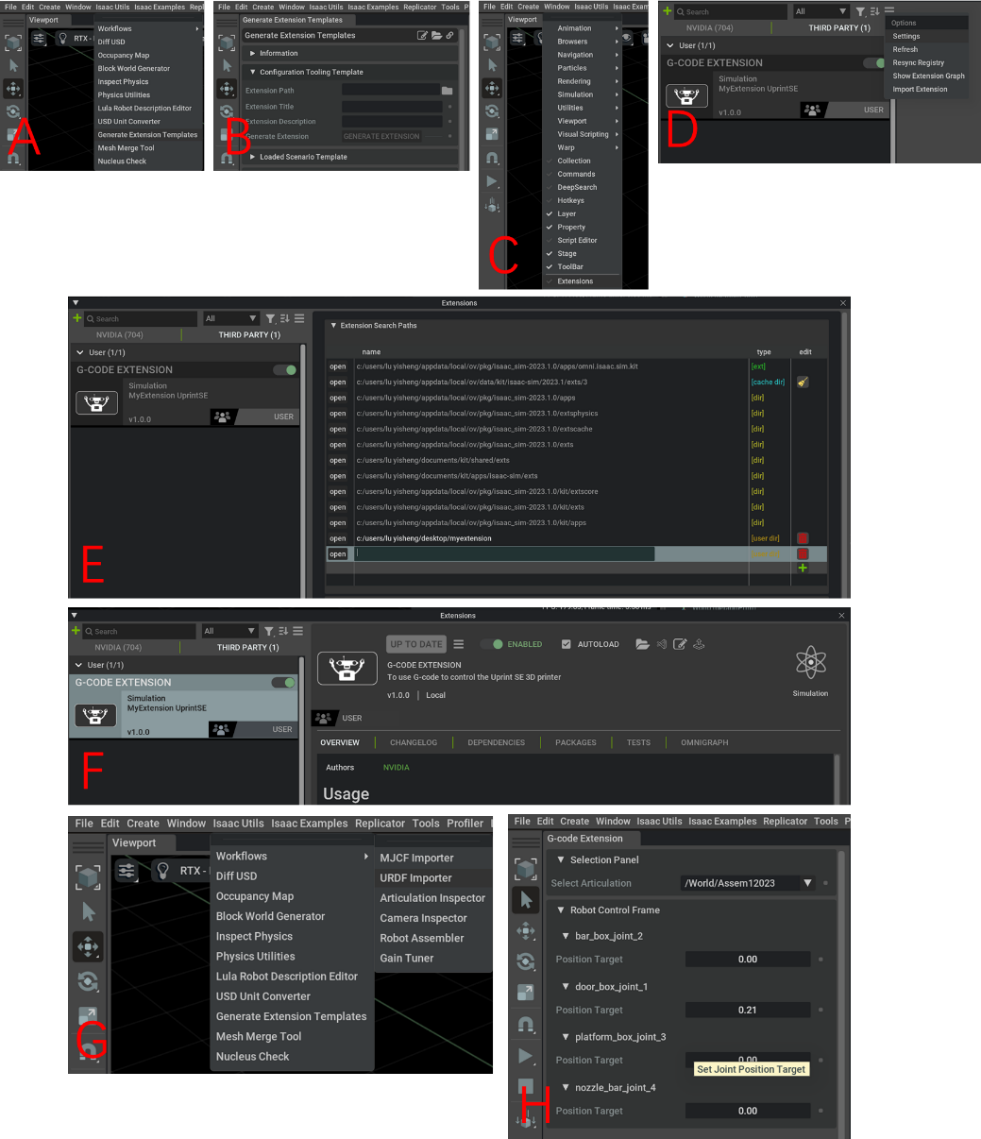Click nozzle_bar_joint_4 Position Target value field
The height and width of the screenshot is (1139, 981).
click(x=747, y=1111)
